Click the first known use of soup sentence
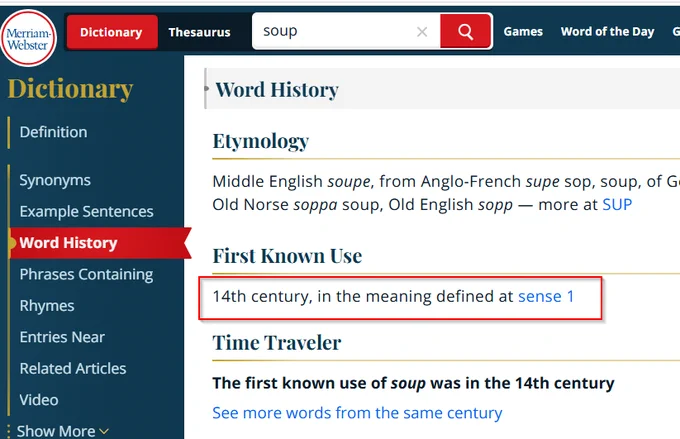Viewport: 680px width, 439px height. point(413,383)
